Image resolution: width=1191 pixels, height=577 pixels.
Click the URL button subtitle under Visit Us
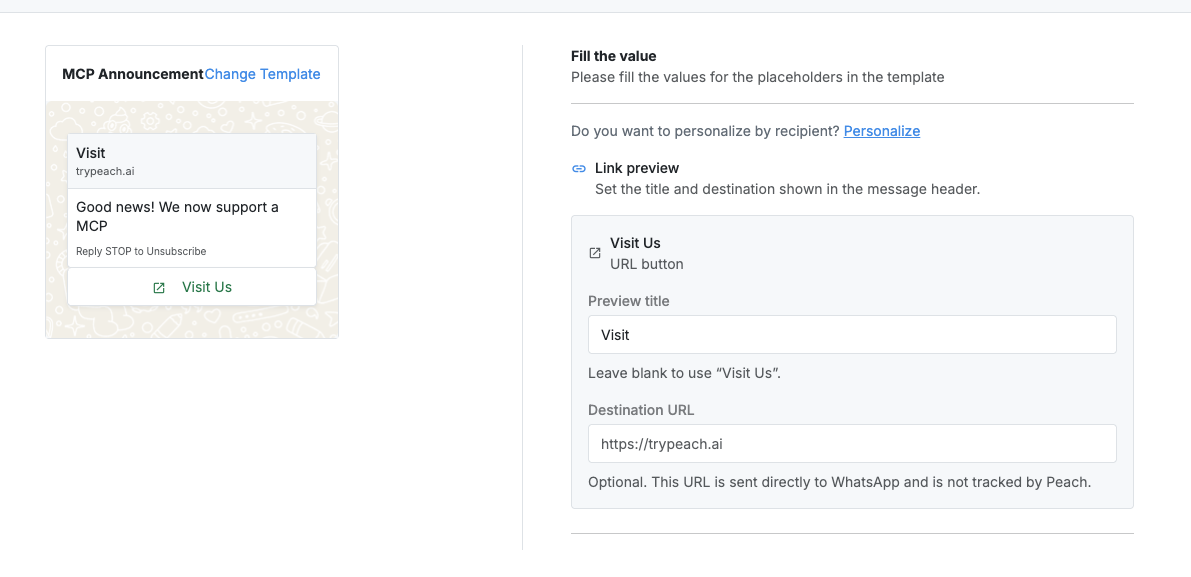(x=646, y=264)
